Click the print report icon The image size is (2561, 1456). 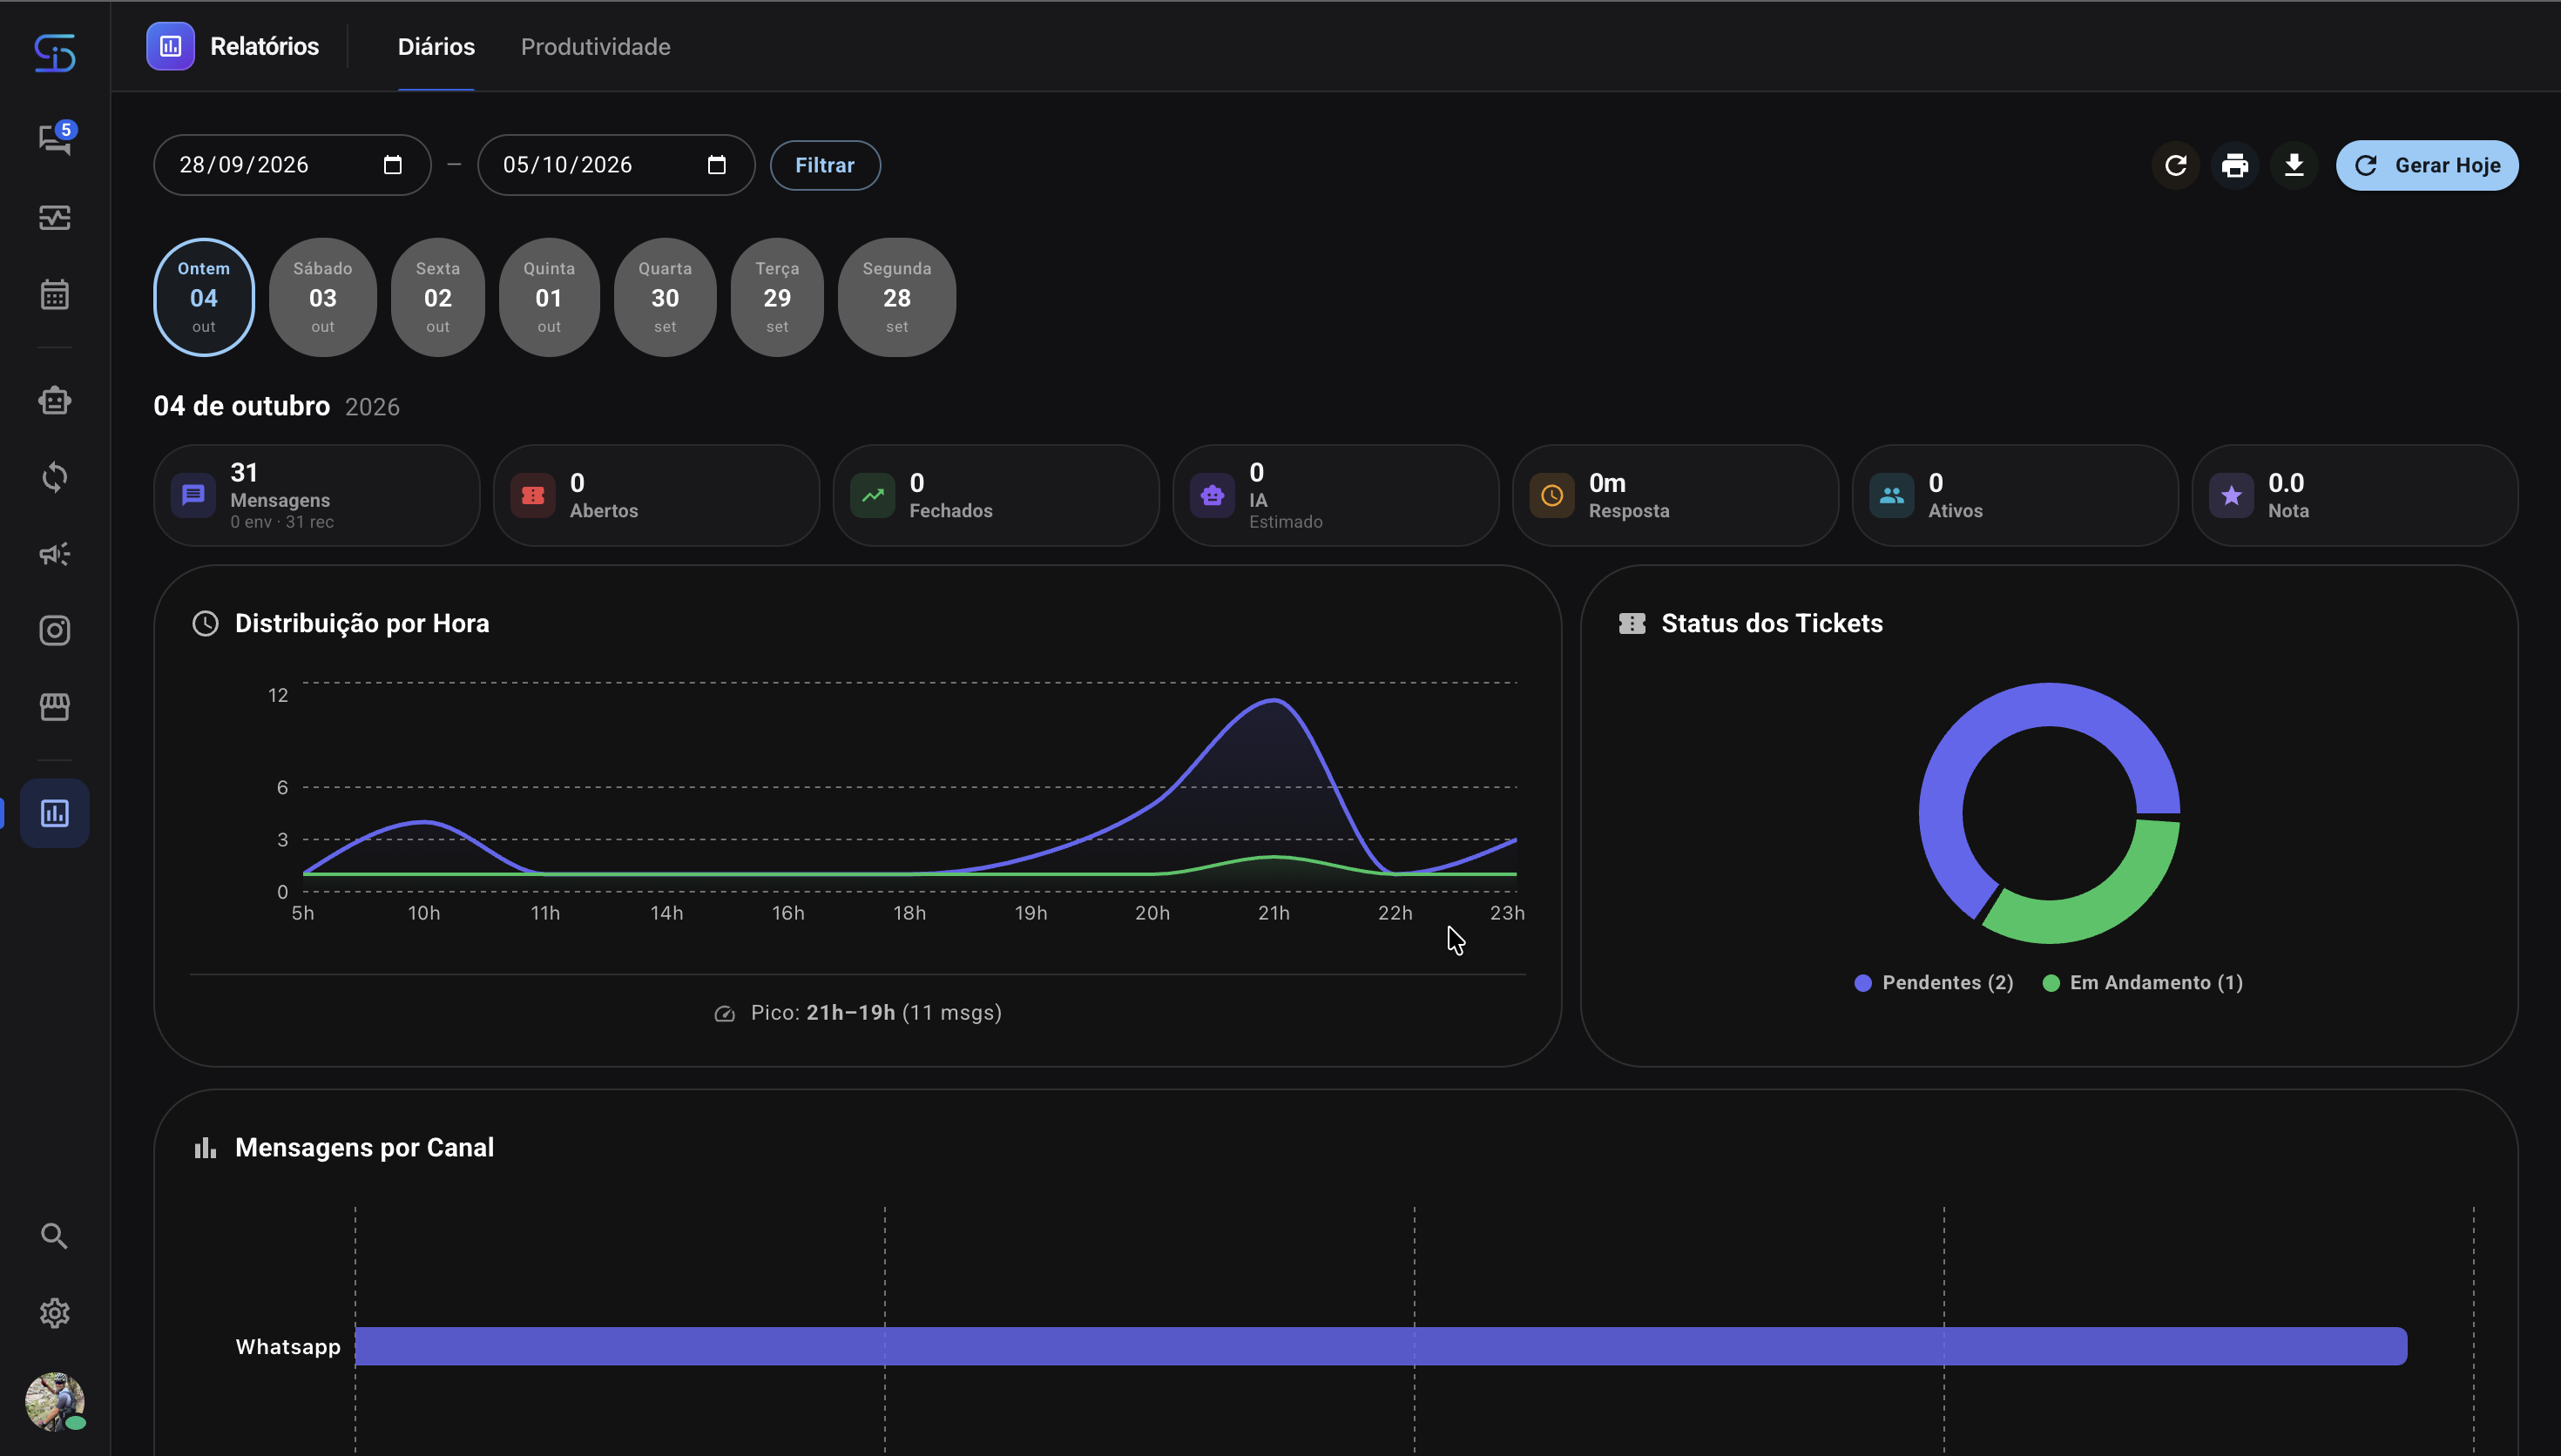[2235, 165]
